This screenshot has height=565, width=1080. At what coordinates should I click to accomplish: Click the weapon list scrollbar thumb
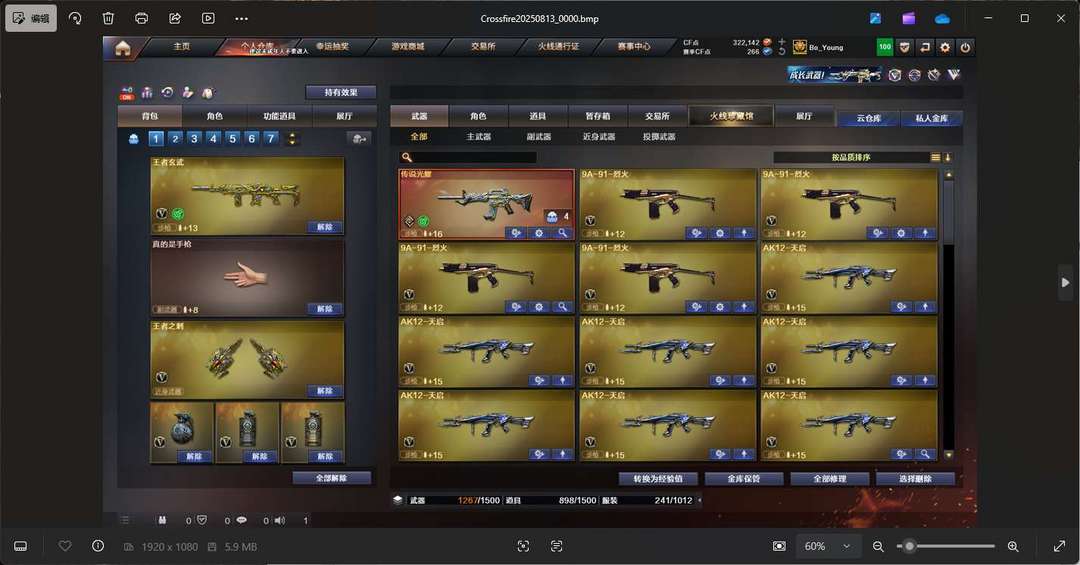click(948, 213)
